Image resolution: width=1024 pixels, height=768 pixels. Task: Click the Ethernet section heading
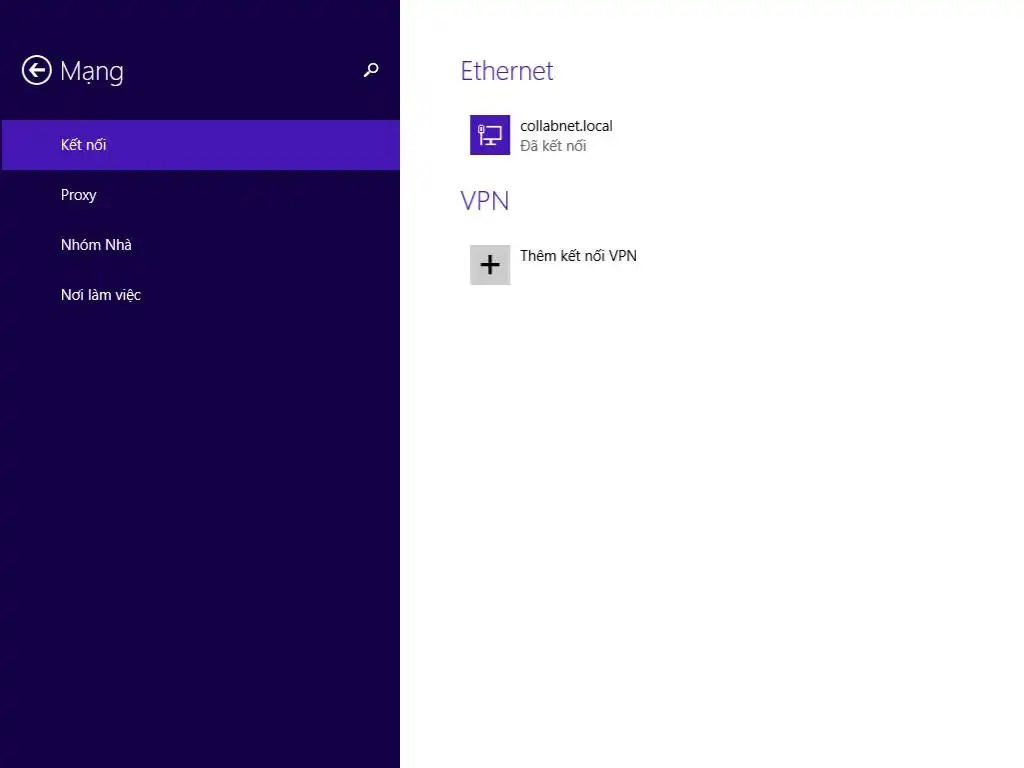507,71
